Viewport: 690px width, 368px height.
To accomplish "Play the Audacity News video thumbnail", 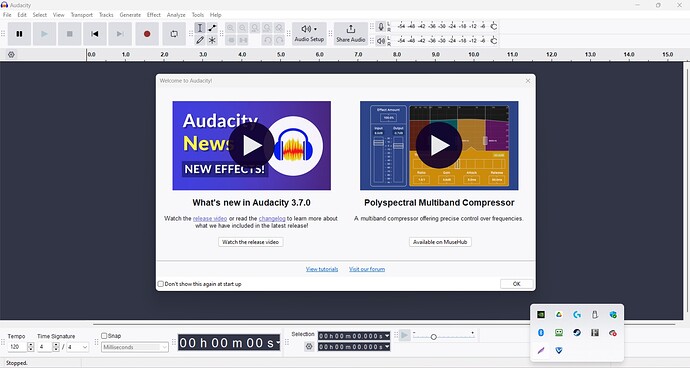I will 251,145.
